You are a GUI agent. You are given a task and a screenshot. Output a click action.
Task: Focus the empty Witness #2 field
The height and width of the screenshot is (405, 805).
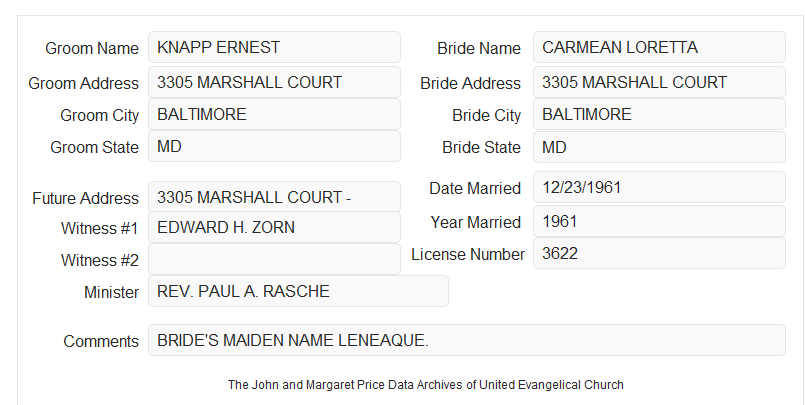point(274,259)
